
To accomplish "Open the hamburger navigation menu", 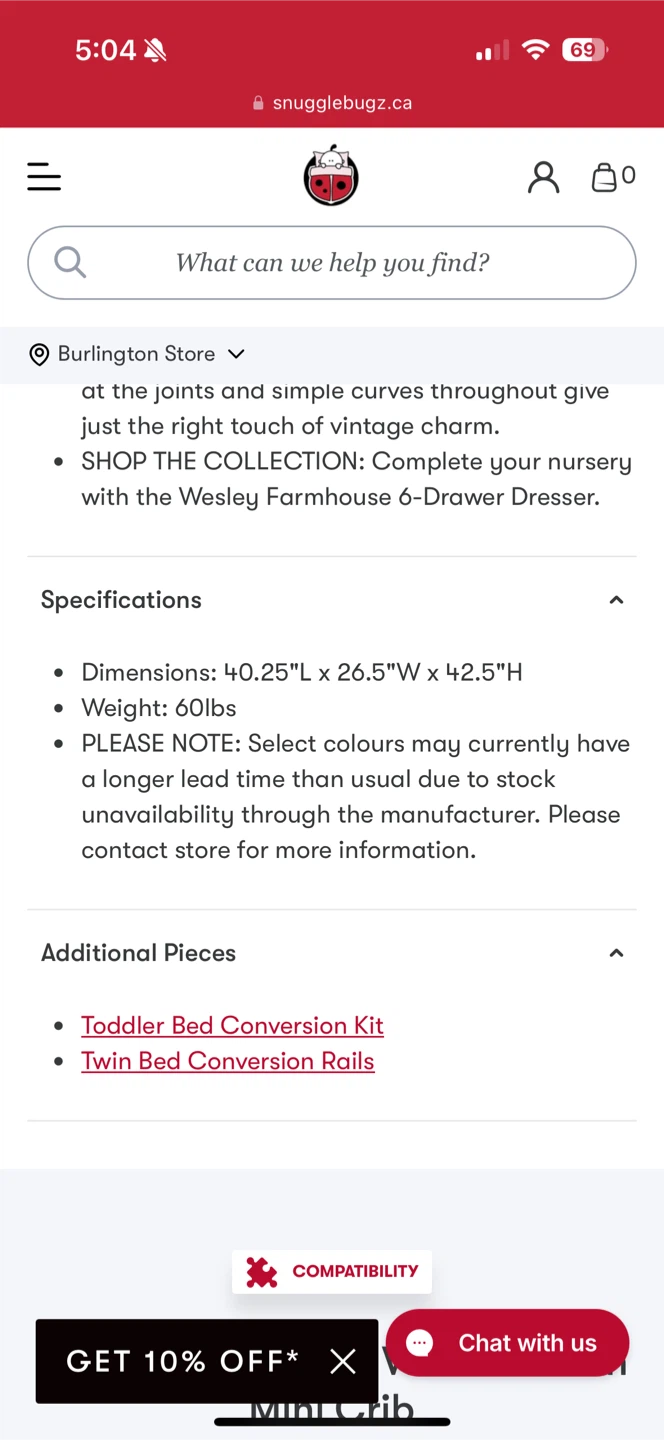I will [44, 178].
